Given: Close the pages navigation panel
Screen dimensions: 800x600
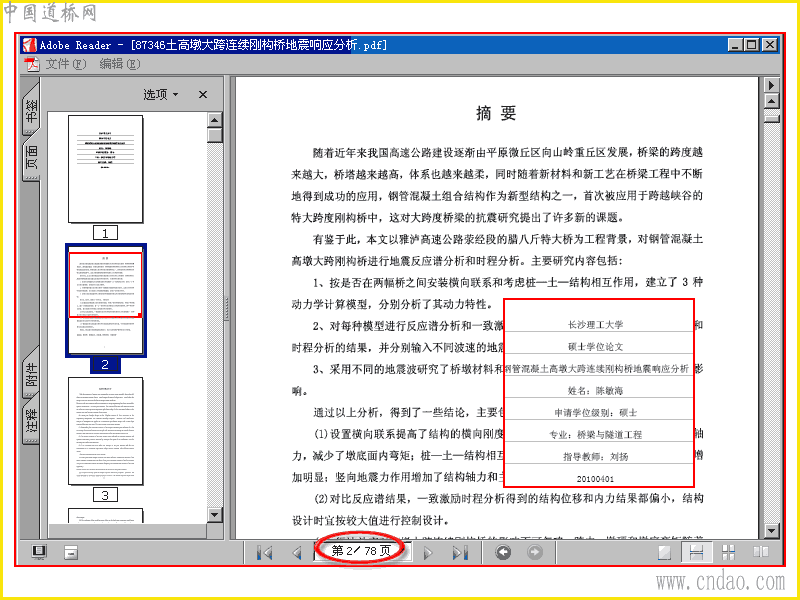Looking at the screenshot, I should [203, 94].
